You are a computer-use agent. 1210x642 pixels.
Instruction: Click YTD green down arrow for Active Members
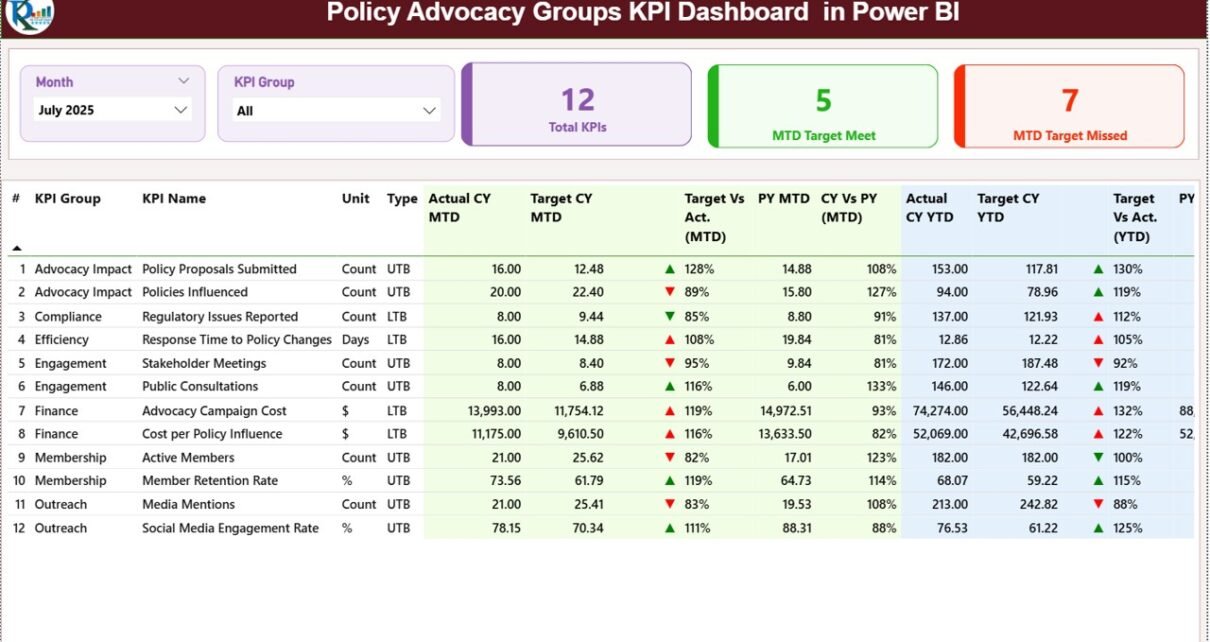1099,458
